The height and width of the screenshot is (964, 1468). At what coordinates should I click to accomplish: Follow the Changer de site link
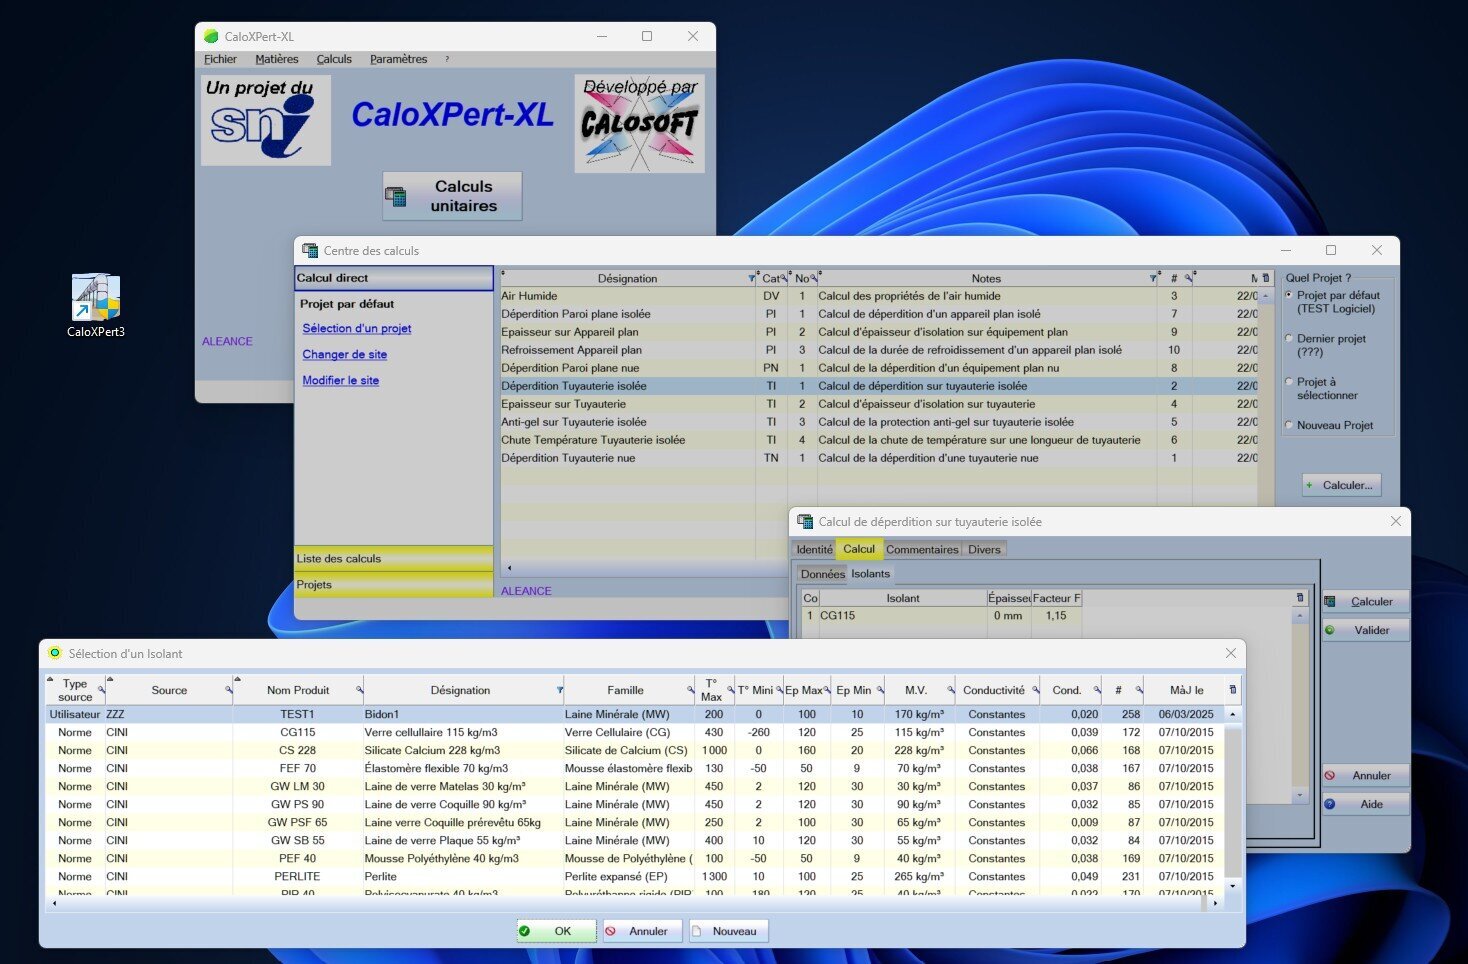click(x=345, y=354)
